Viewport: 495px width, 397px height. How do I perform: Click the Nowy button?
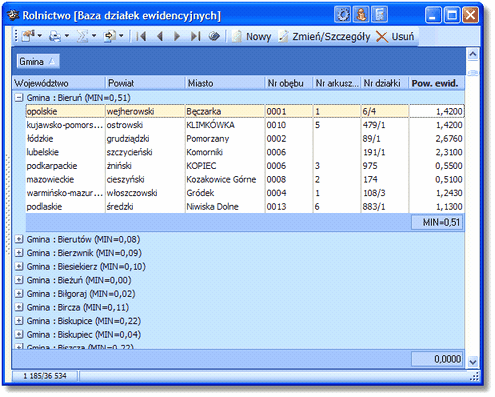click(x=252, y=36)
